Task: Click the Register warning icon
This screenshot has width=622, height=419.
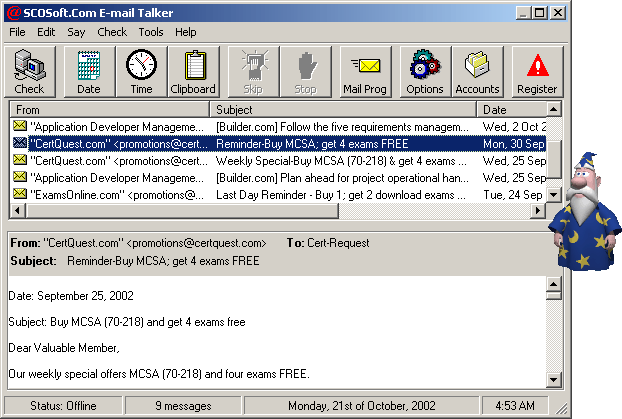Action: click(538, 72)
